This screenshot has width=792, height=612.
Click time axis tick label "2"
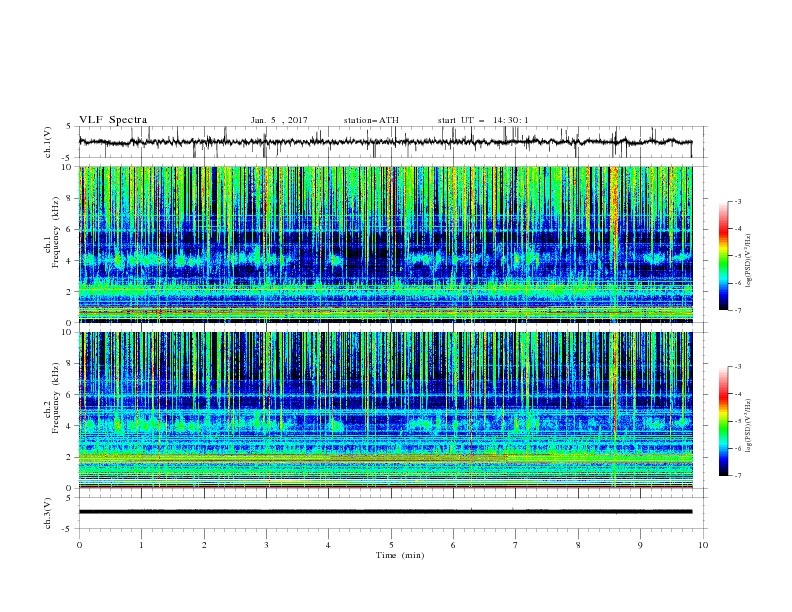[x=204, y=545]
